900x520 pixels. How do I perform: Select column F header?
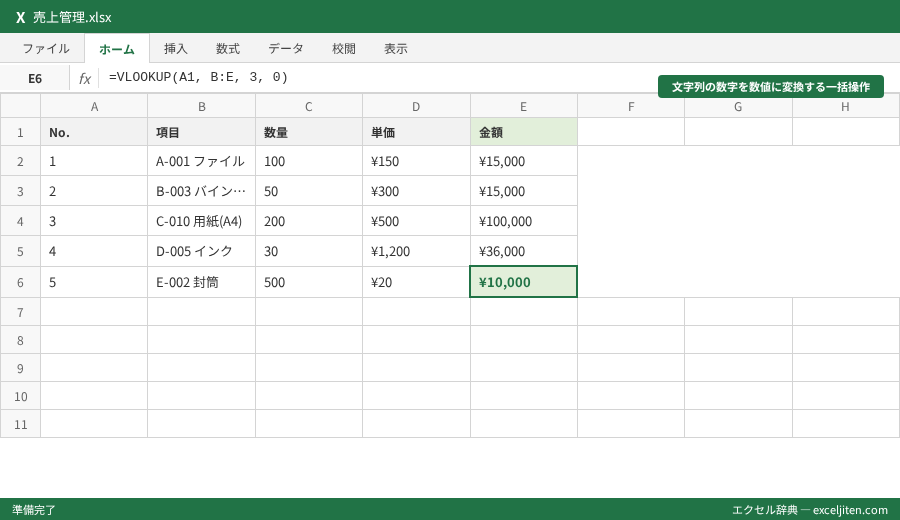coord(631,106)
